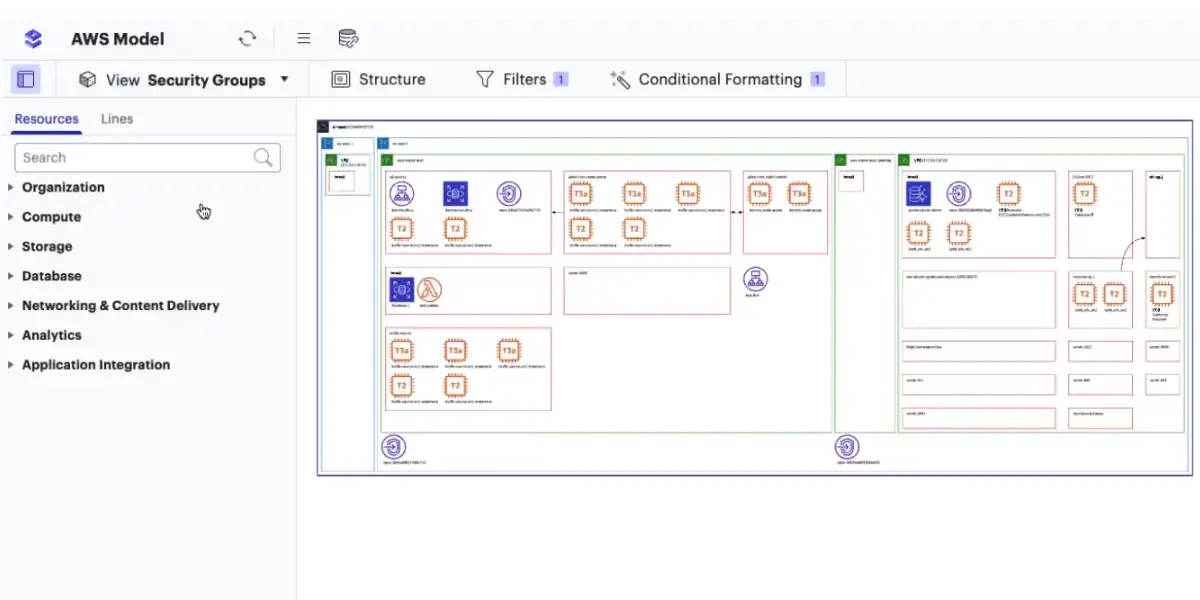1200x600 pixels.
Task: Select the Lambda function icon in the diagram
Action: click(x=430, y=290)
